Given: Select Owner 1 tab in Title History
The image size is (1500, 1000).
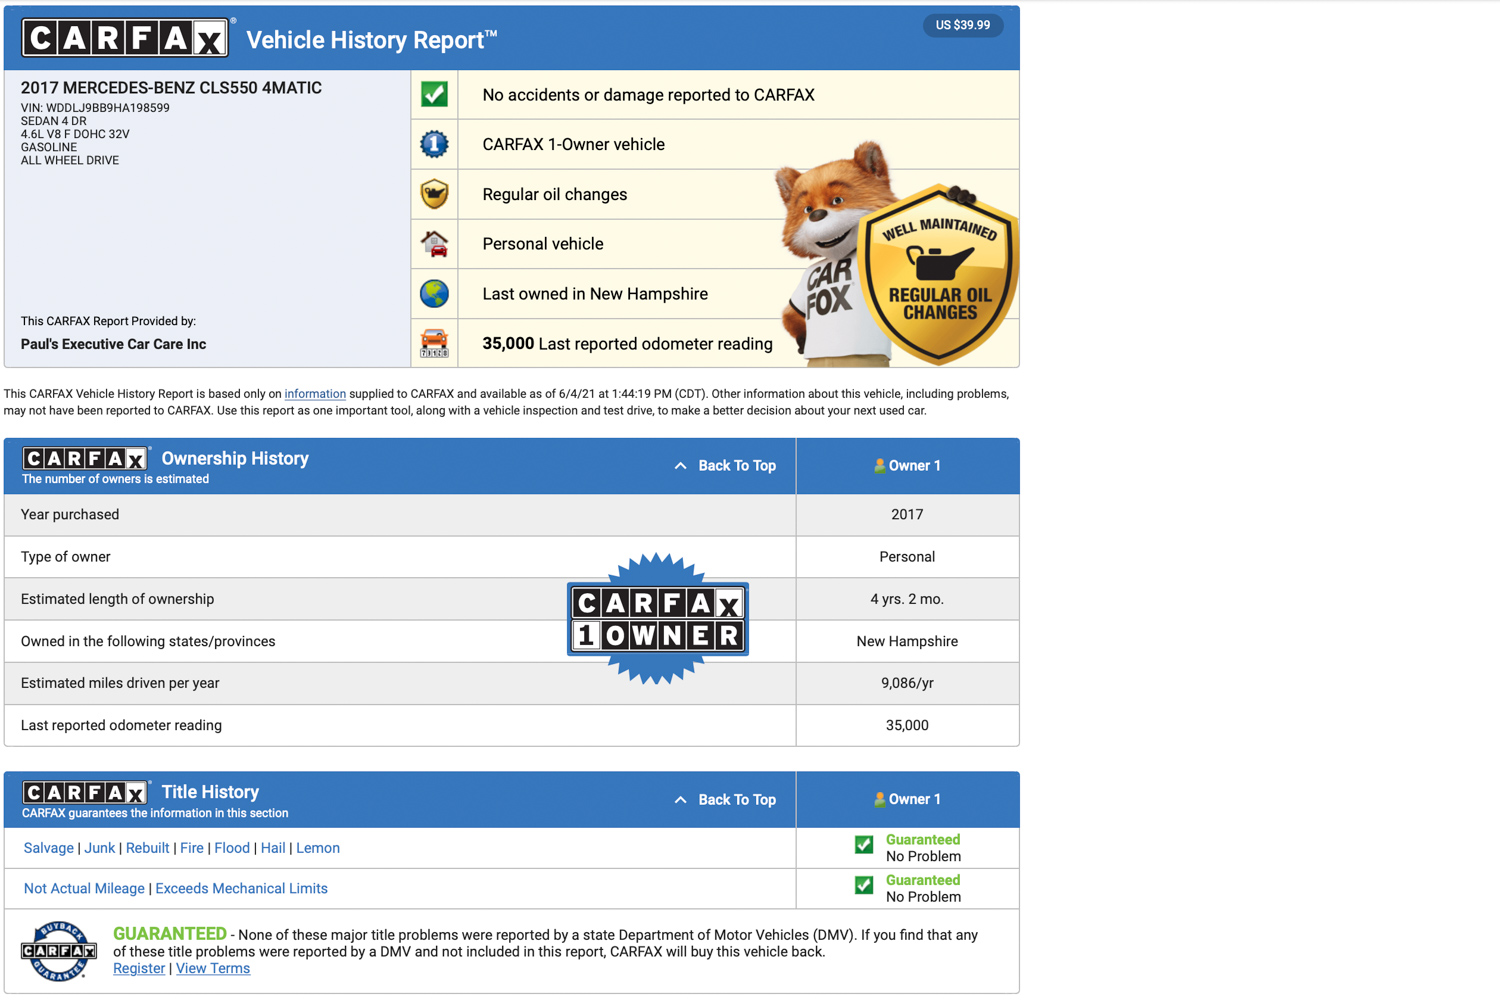Looking at the screenshot, I should point(907,800).
